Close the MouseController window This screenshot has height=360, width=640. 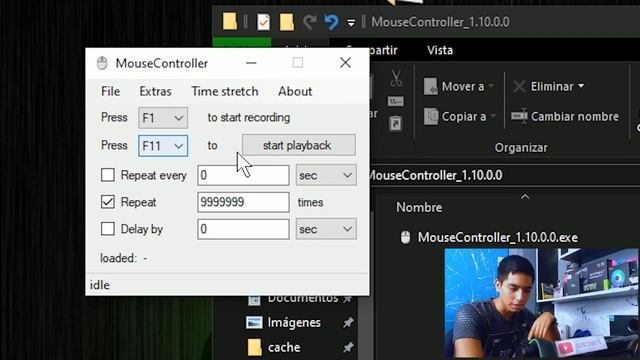point(345,62)
